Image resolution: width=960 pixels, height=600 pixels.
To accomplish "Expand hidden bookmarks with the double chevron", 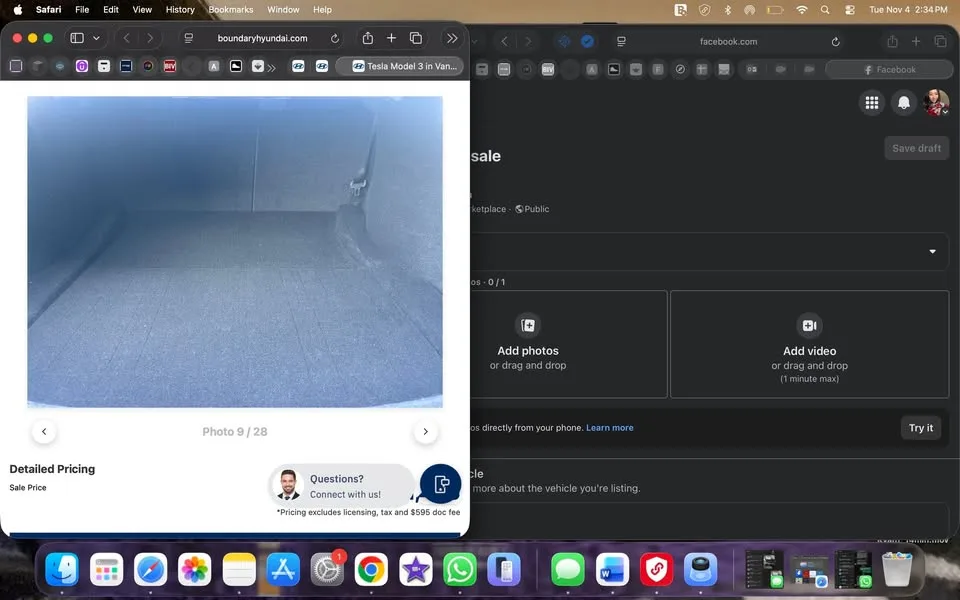I will tap(271, 66).
